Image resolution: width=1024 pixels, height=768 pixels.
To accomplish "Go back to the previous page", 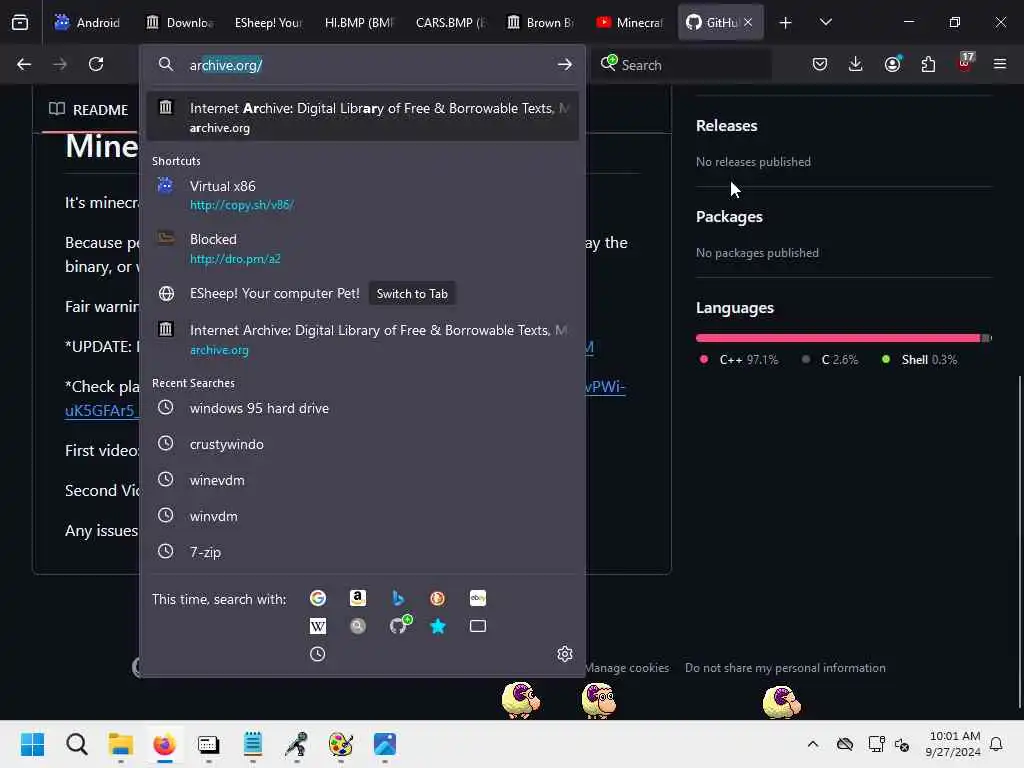I will point(24,64).
